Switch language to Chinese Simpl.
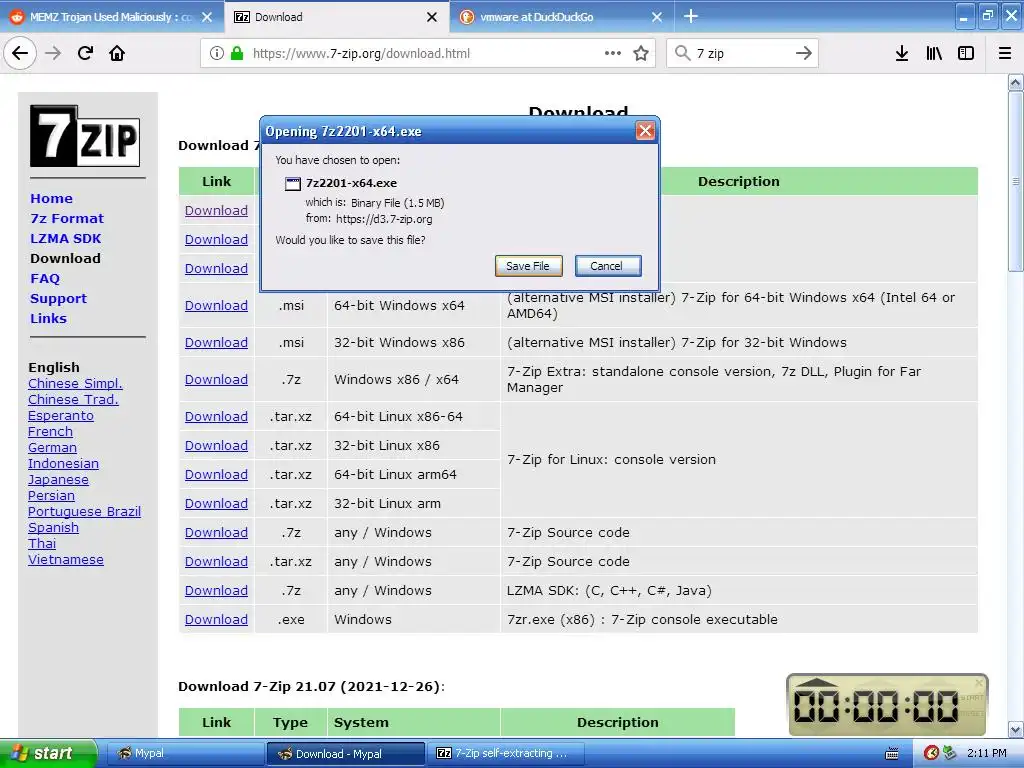Image resolution: width=1024 pixels, height=768 pixels. tap(75, 383)
